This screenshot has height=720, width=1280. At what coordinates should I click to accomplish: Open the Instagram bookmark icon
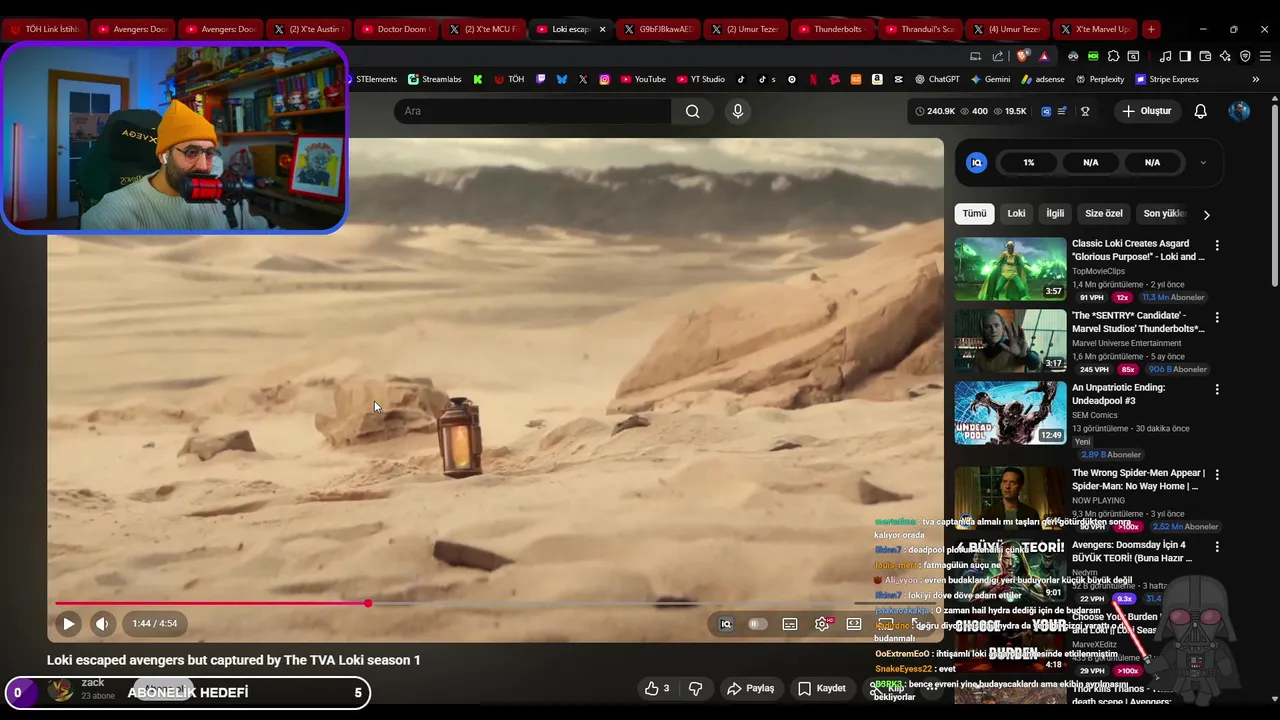click(604, 79)
